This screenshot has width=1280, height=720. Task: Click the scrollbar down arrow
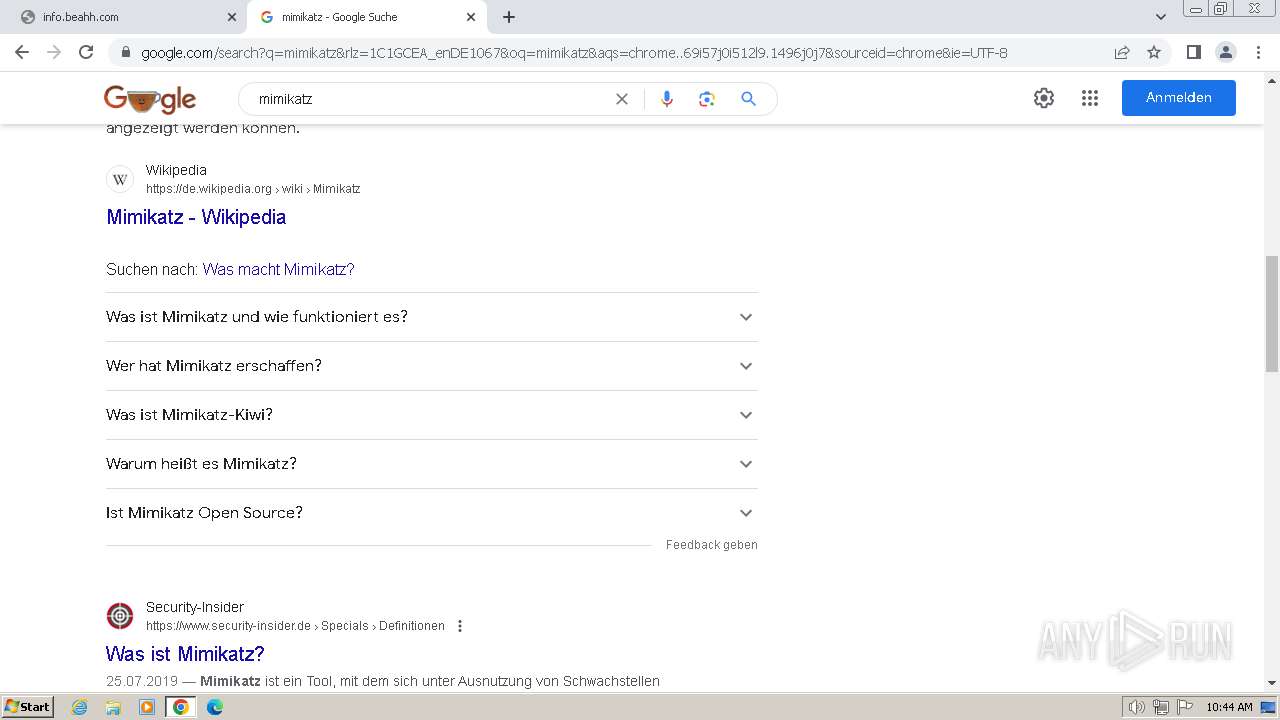click(1272, 684)
